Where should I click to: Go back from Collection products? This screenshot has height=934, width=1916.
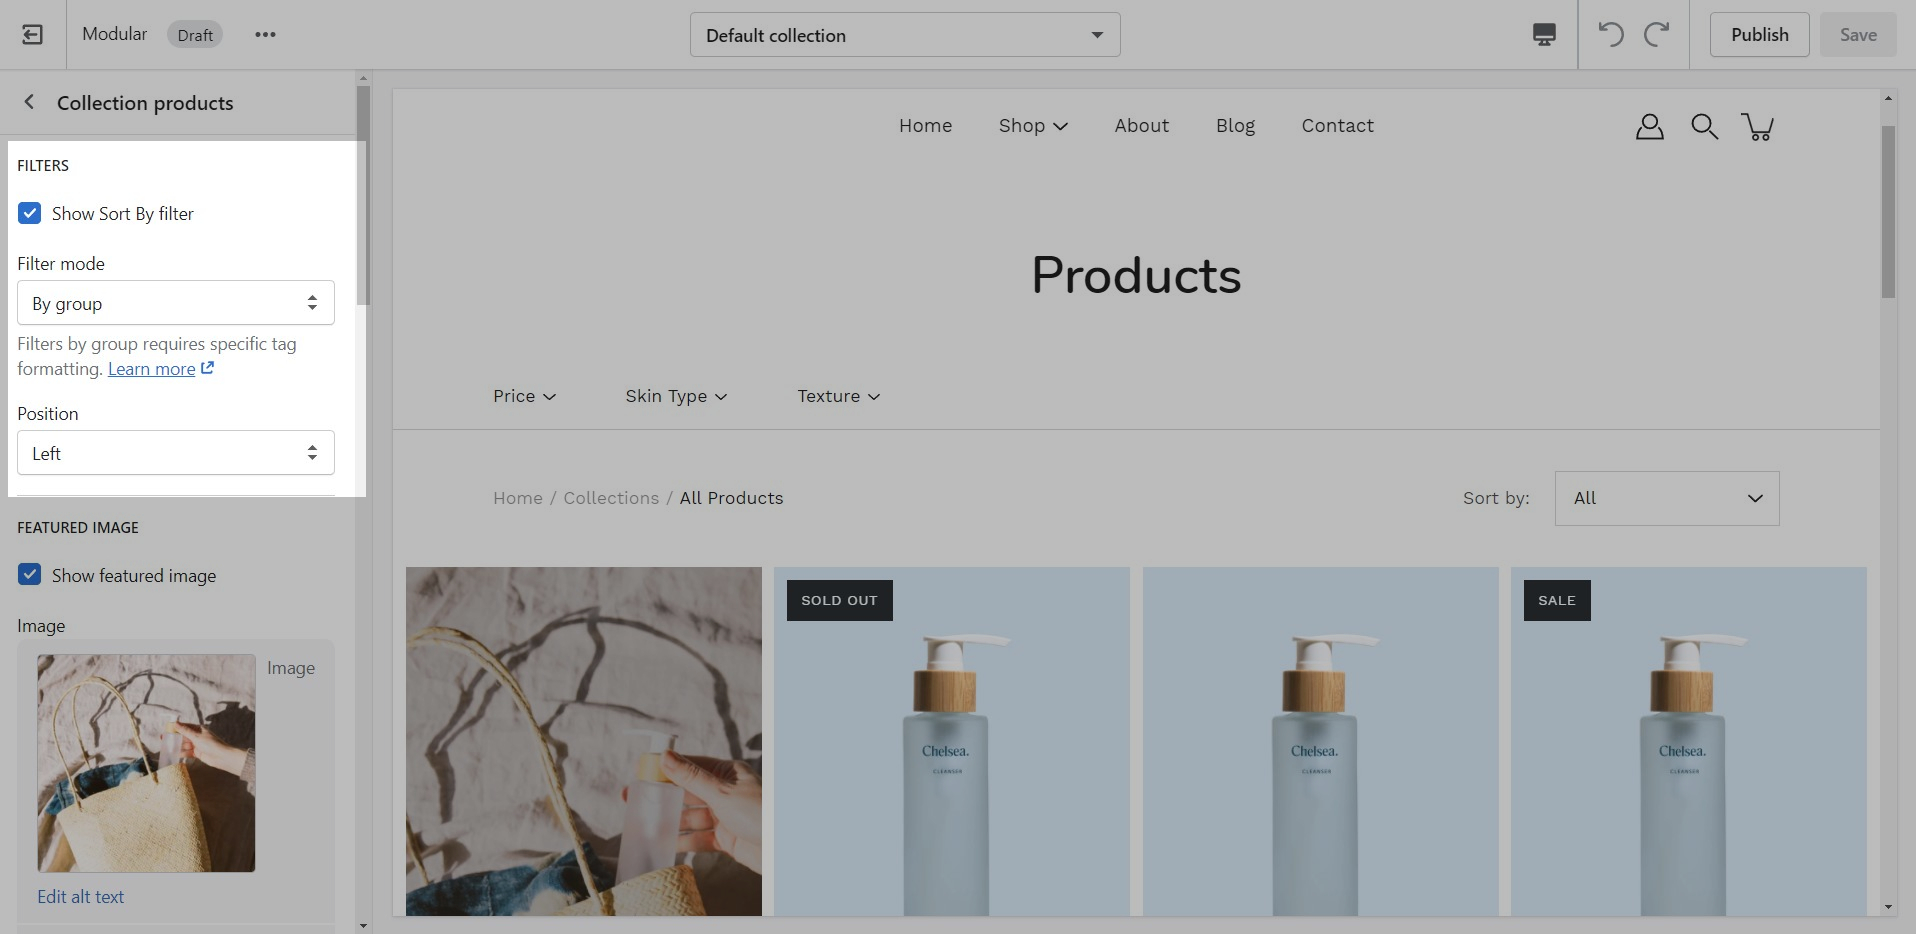coord(30,102)
